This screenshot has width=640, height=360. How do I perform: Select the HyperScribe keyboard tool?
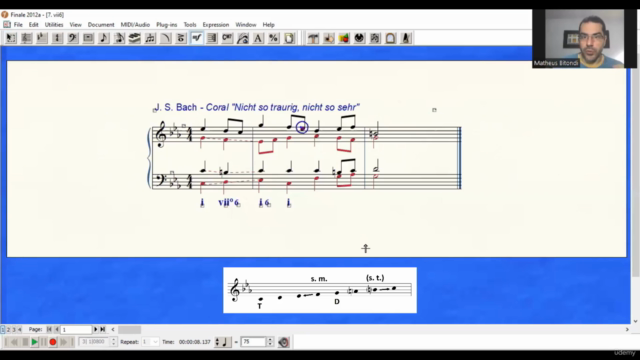(x=134, y=38)
